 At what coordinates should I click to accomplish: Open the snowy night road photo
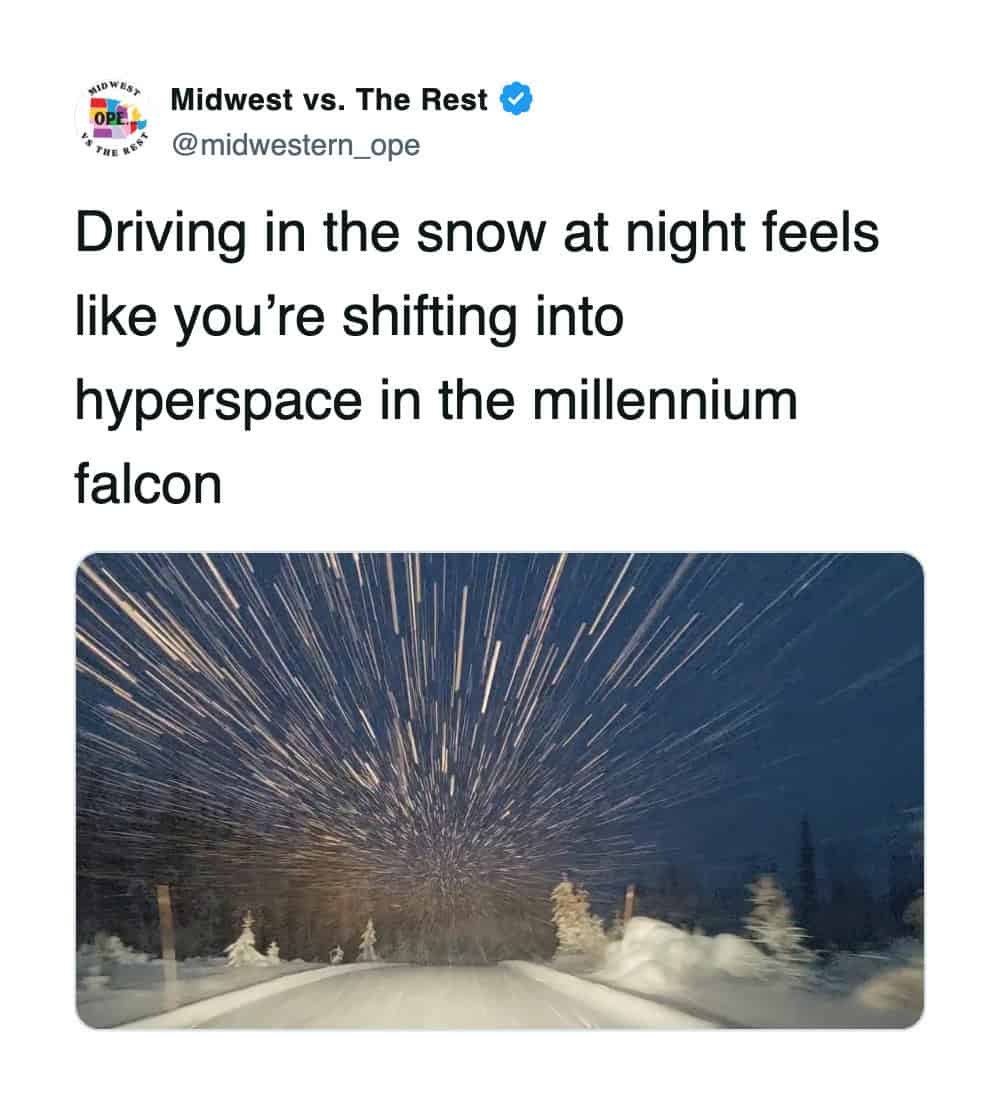coord(500,791)
